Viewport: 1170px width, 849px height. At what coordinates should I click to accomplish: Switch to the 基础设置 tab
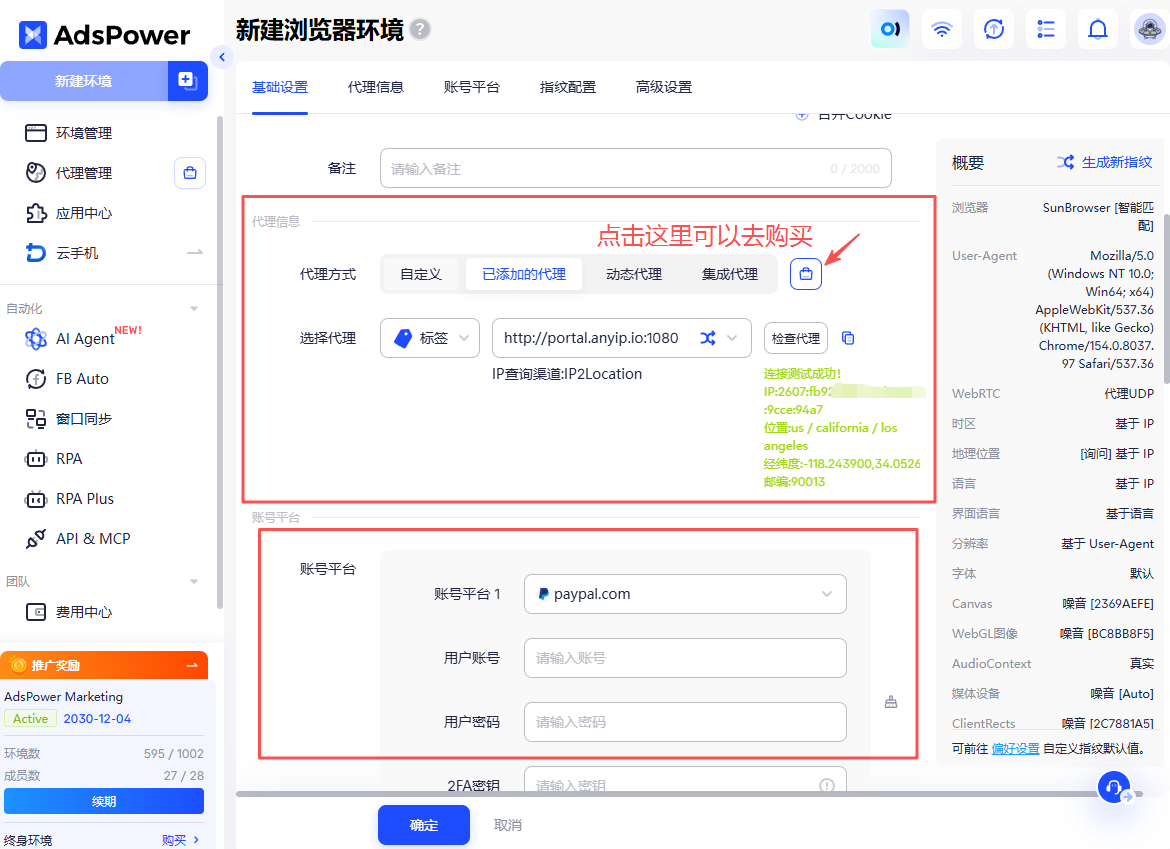[280, 87]
